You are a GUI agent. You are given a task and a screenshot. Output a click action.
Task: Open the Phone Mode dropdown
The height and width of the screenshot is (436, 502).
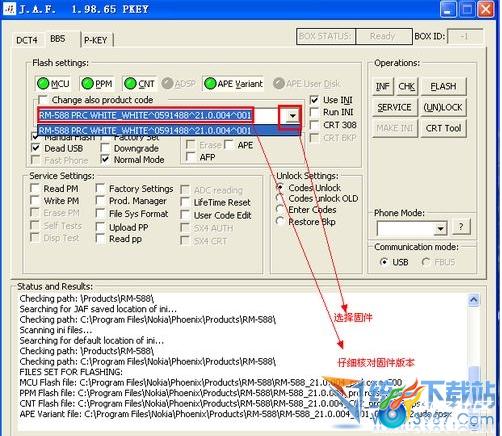click(441, 228)
